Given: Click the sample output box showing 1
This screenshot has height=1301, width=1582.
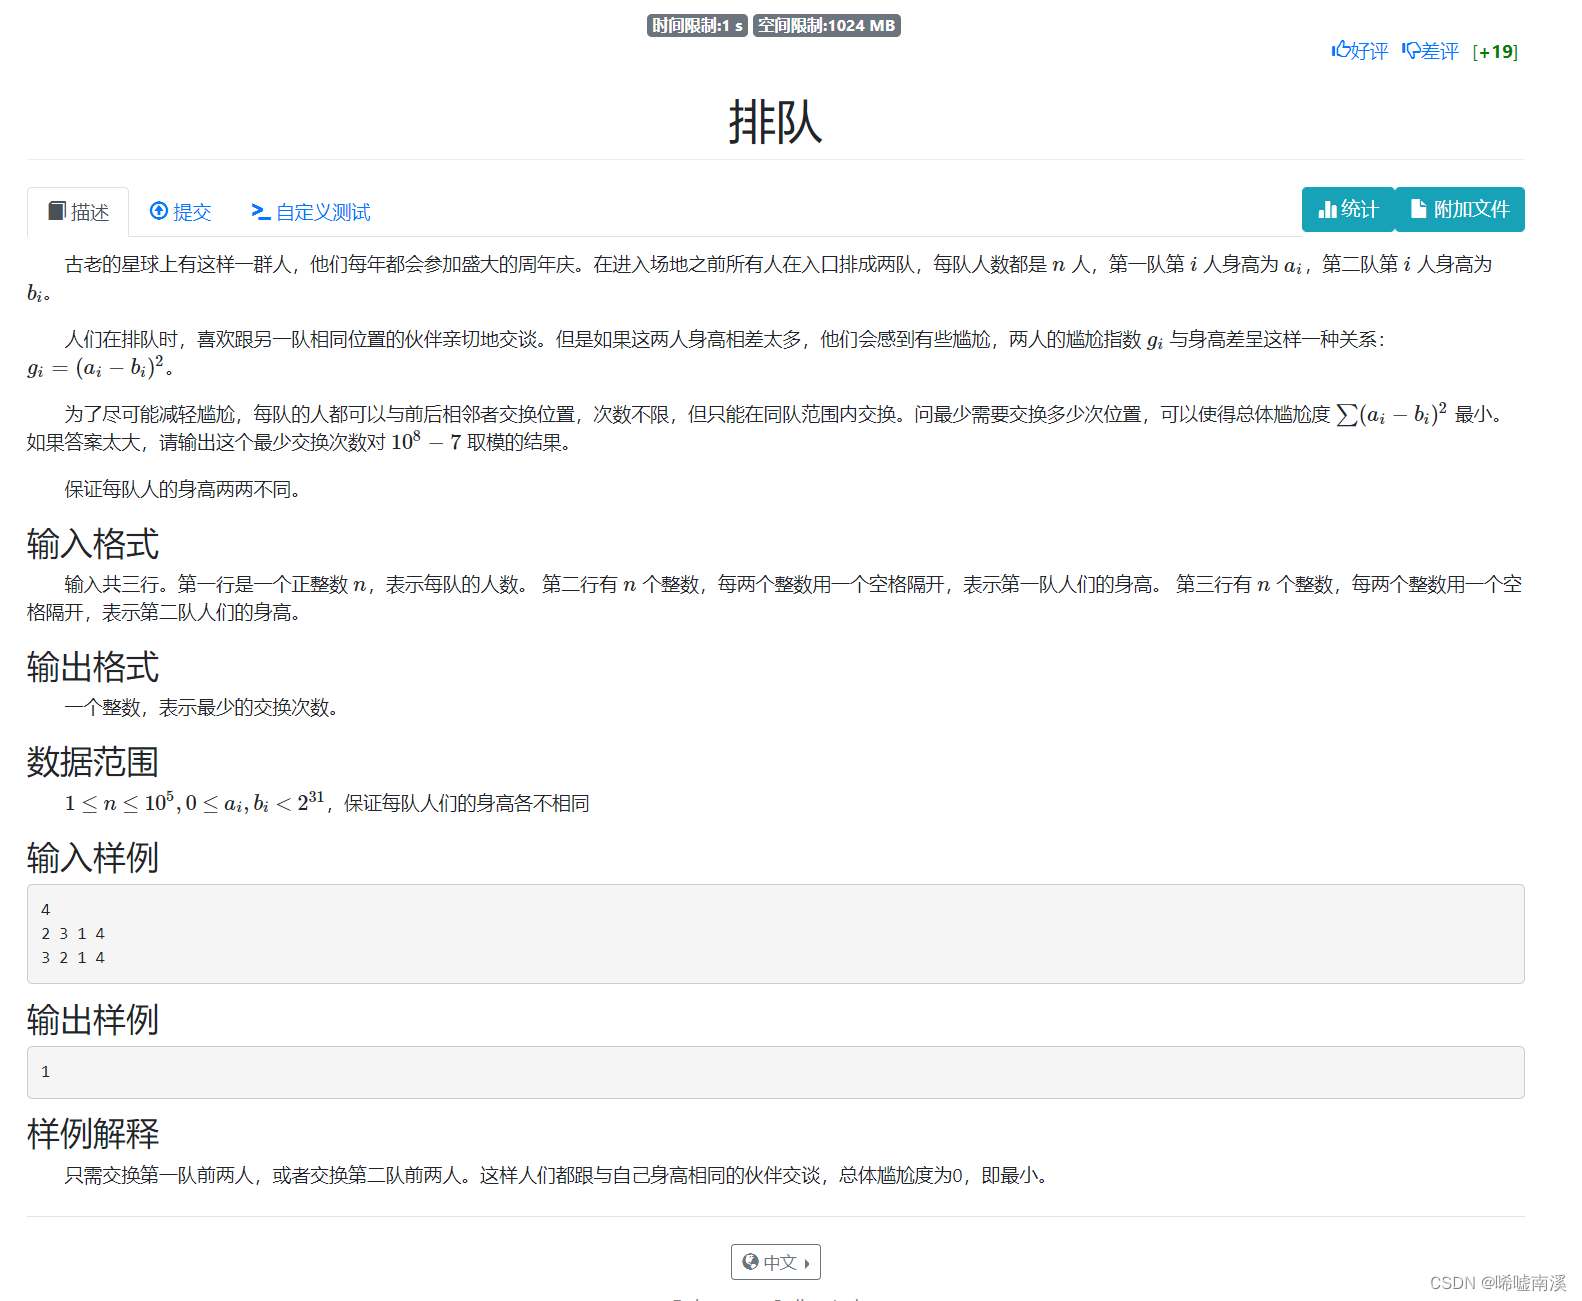Looking at the screenshot, I should coord(775,1072).
